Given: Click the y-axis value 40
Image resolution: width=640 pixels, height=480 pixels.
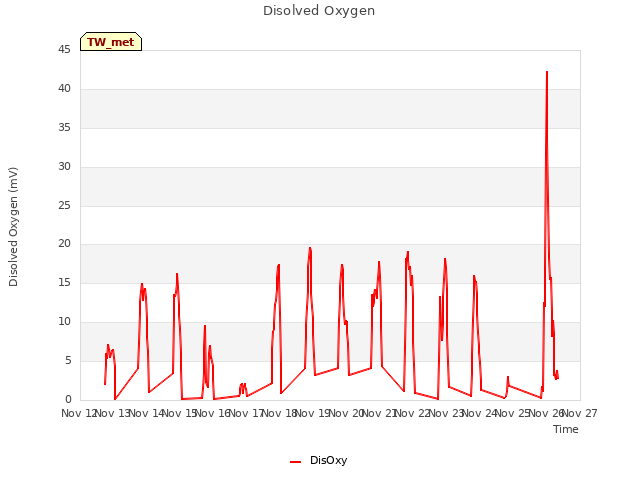Looking at the screenshot, I should pos(64,89).
